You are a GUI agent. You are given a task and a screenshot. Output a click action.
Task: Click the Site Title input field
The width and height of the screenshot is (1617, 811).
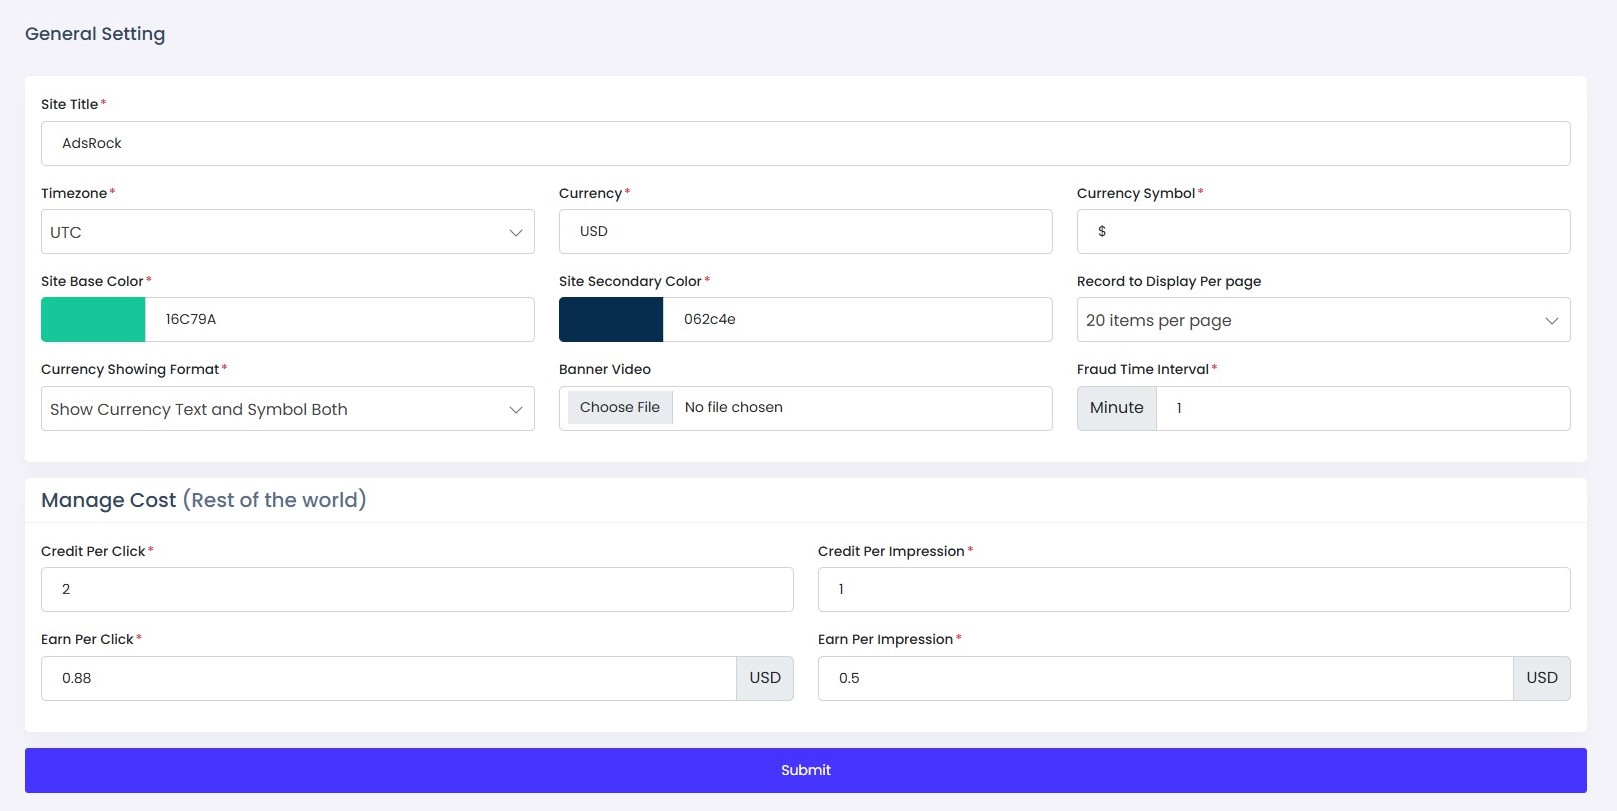coord(805,143)
